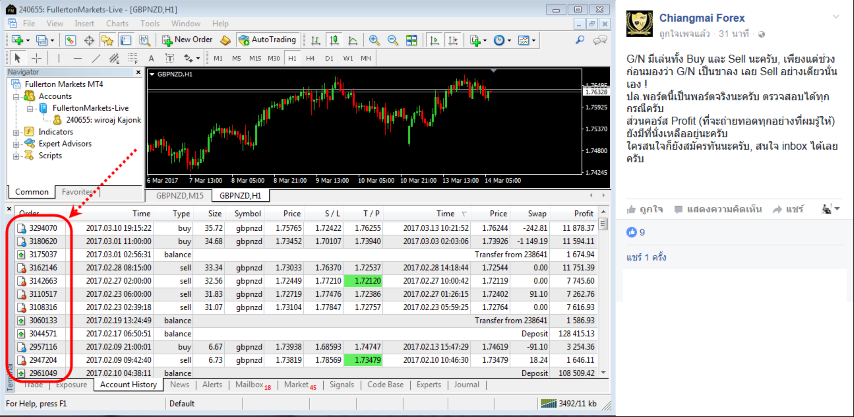Open the Tools menu
Viewport: 854px width, 417px height.
point(150,23)
